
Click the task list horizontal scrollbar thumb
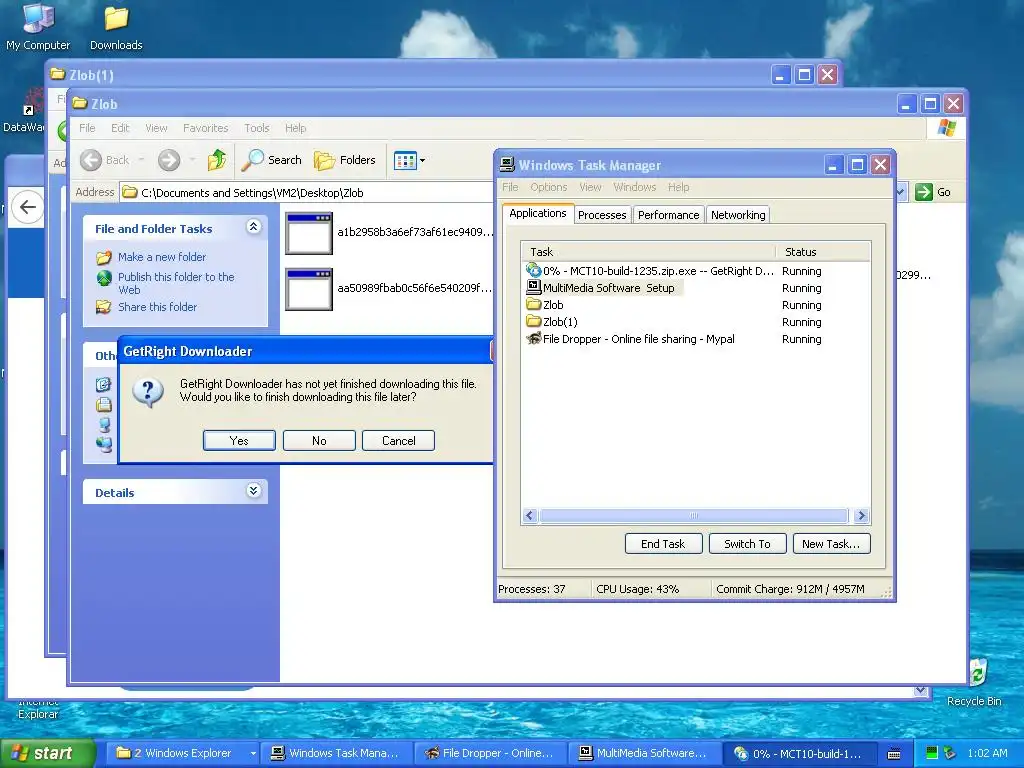(x=694, y=516)
